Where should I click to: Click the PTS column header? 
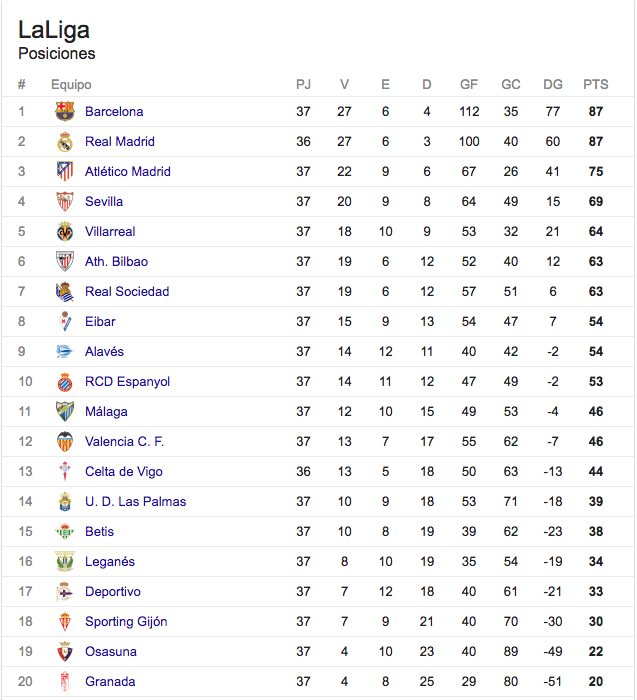tap(595, 84)
